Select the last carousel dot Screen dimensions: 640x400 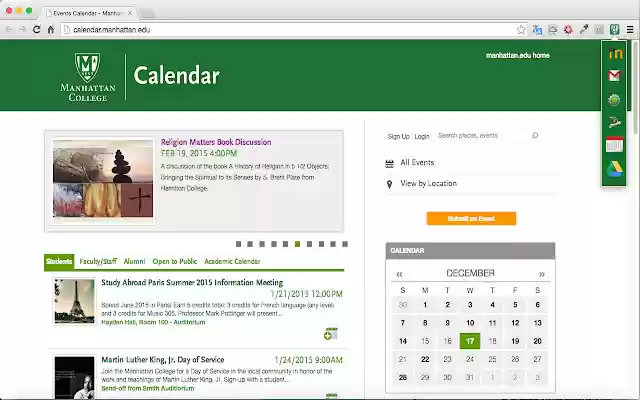coord(345,244)
